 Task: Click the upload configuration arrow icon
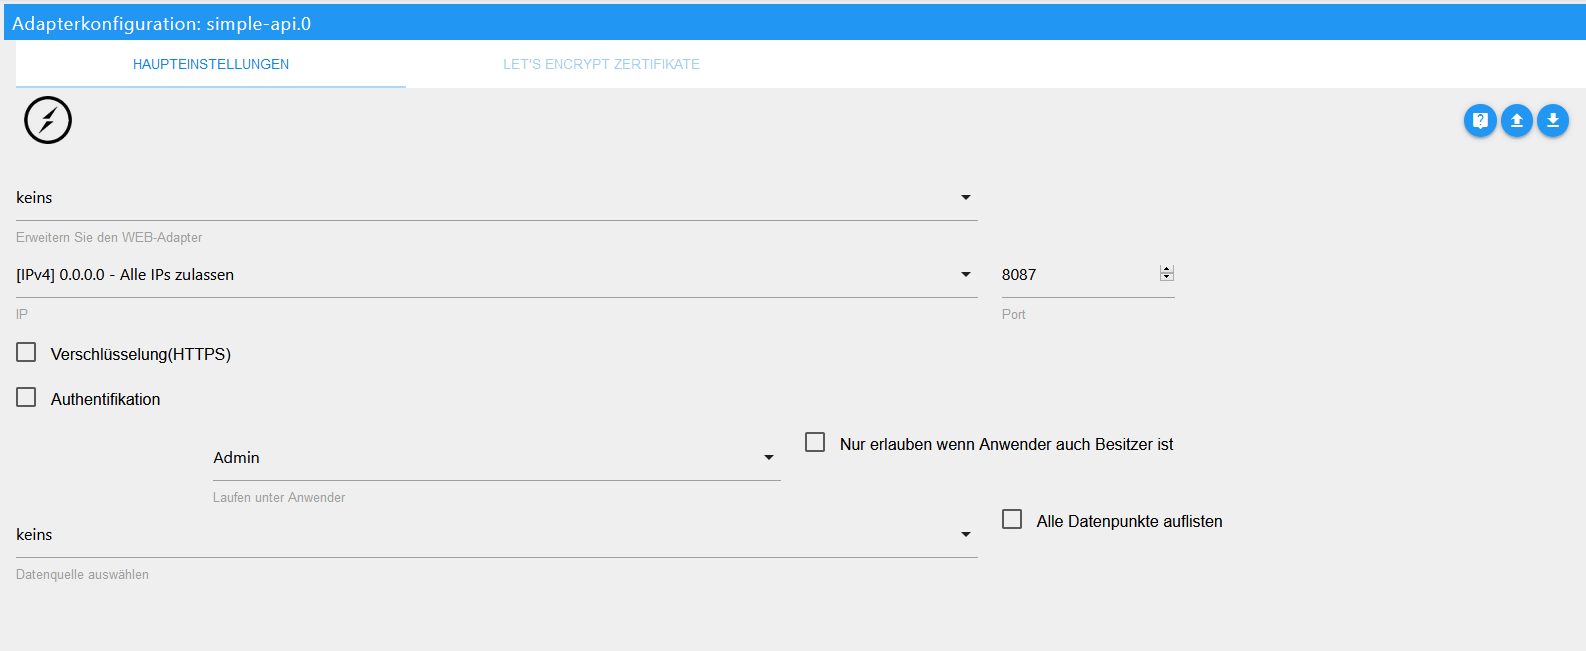(1516, 121)
